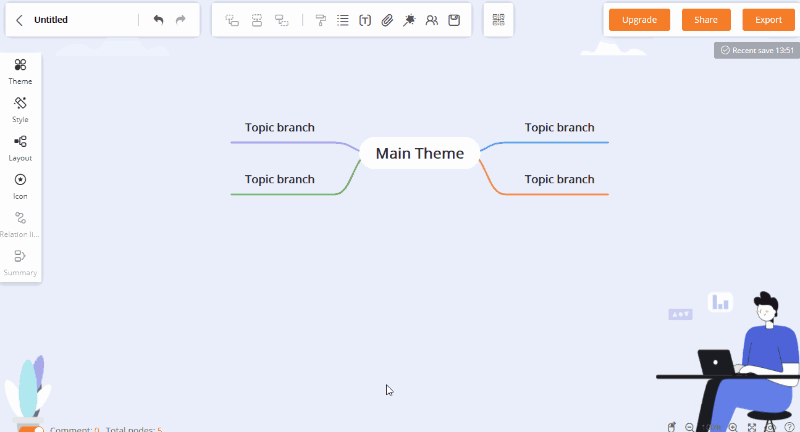Click the attachment paperclip icon

tap(387, 20)
